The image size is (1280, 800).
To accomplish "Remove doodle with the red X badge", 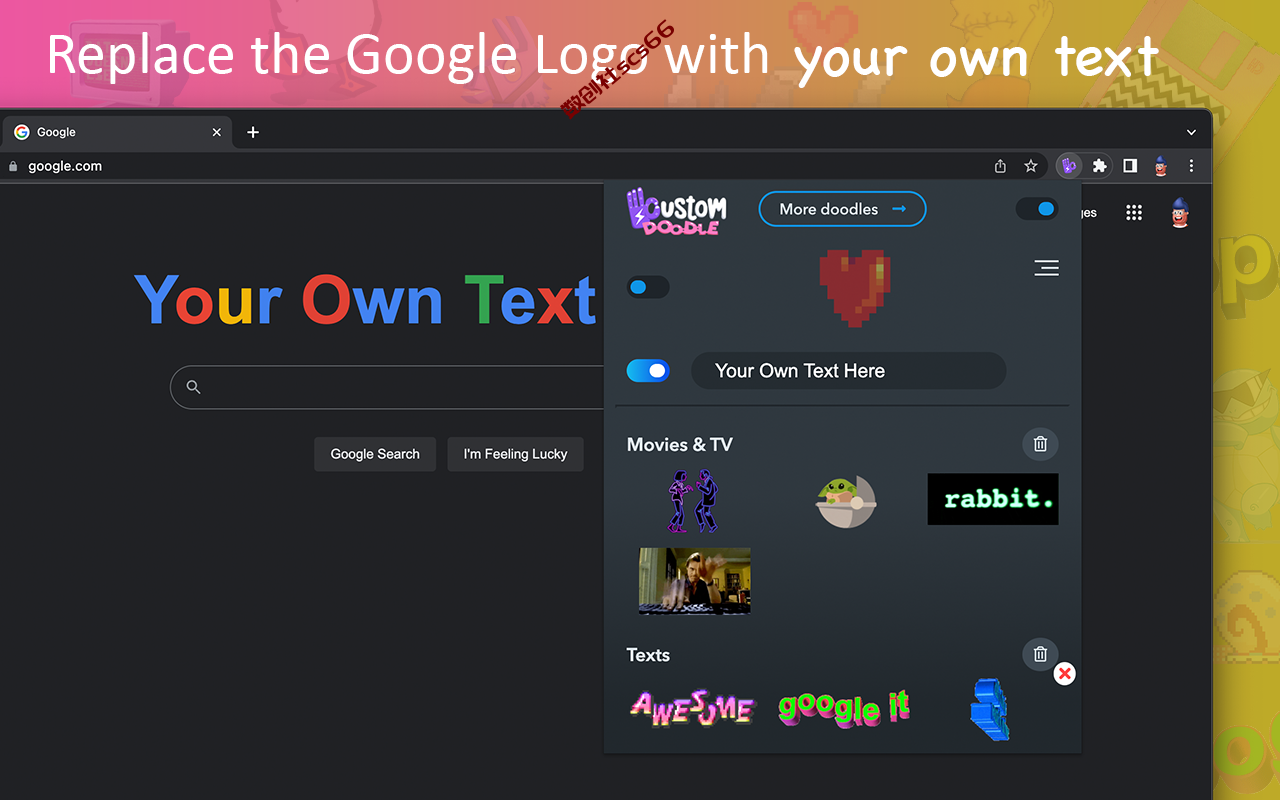I will [1065, 674].
